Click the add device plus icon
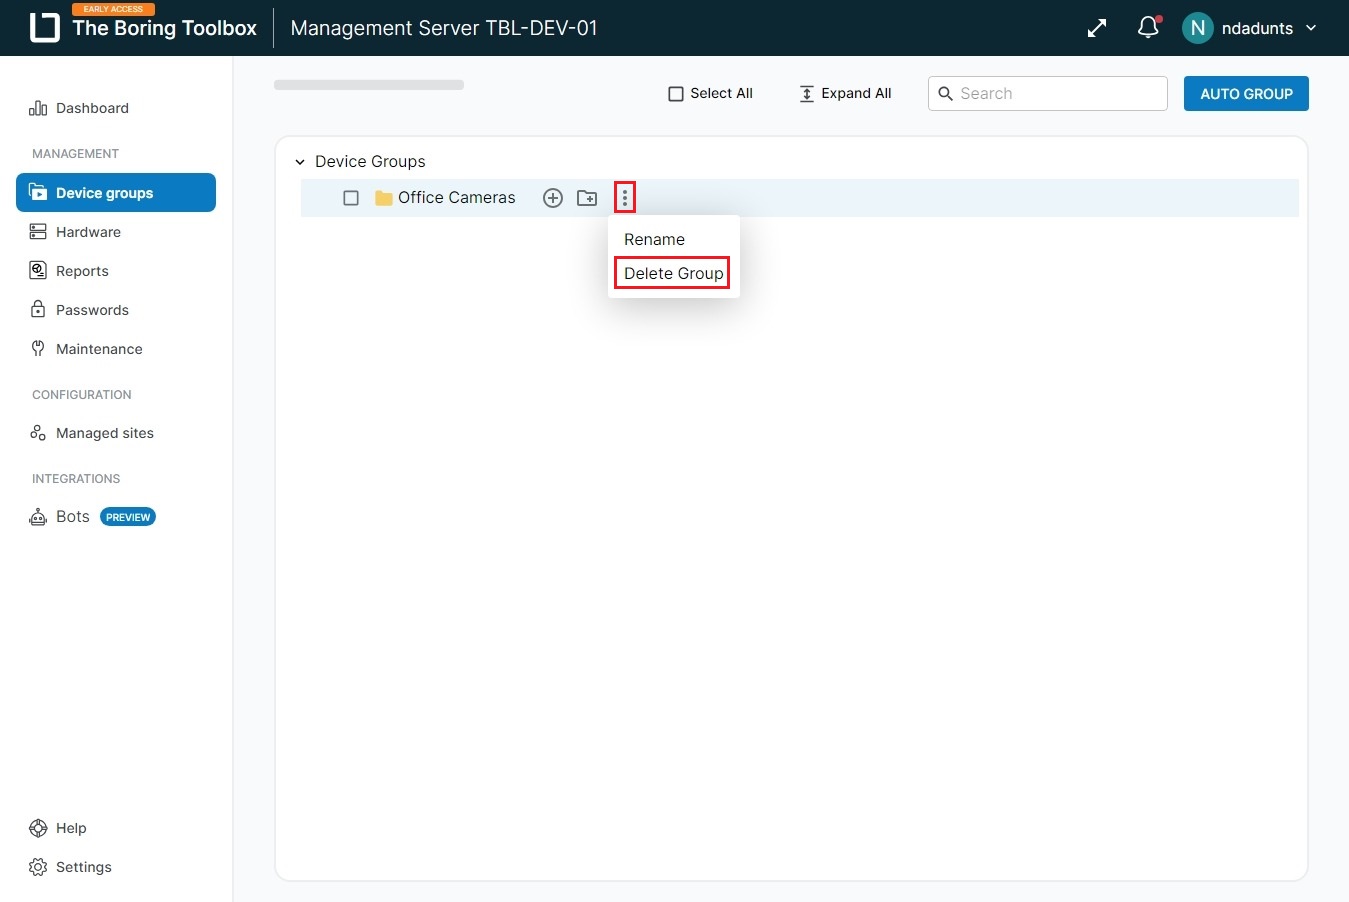Screen dimensions: 1349x902 [x=552, y=198]
